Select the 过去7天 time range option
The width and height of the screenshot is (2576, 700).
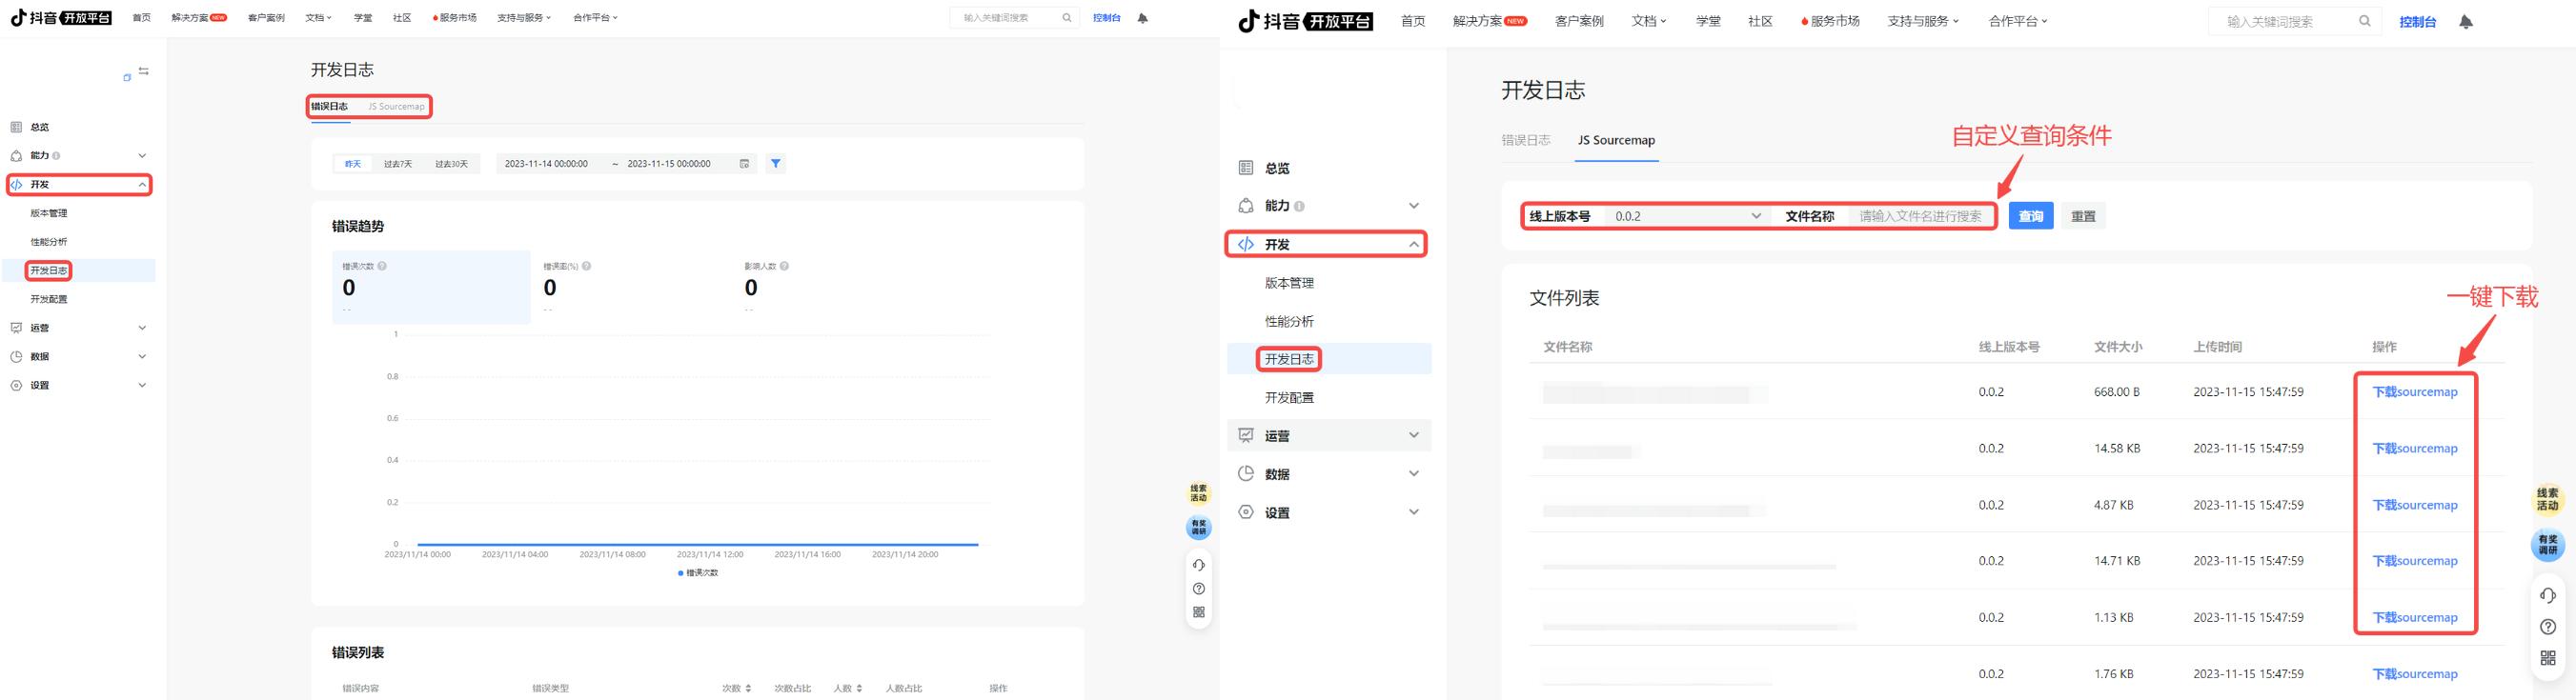click(398, 164)
